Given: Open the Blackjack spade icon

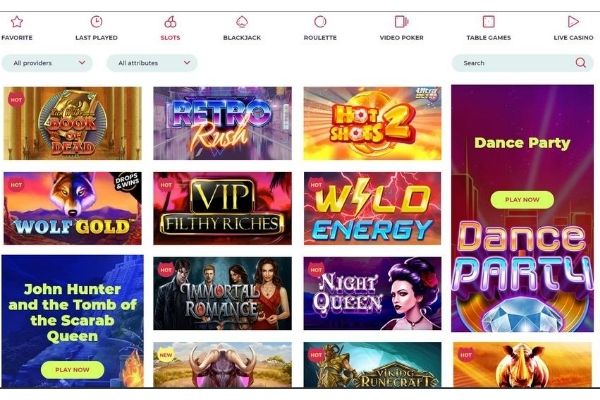Looking at the screenshot, I should 242,22.
